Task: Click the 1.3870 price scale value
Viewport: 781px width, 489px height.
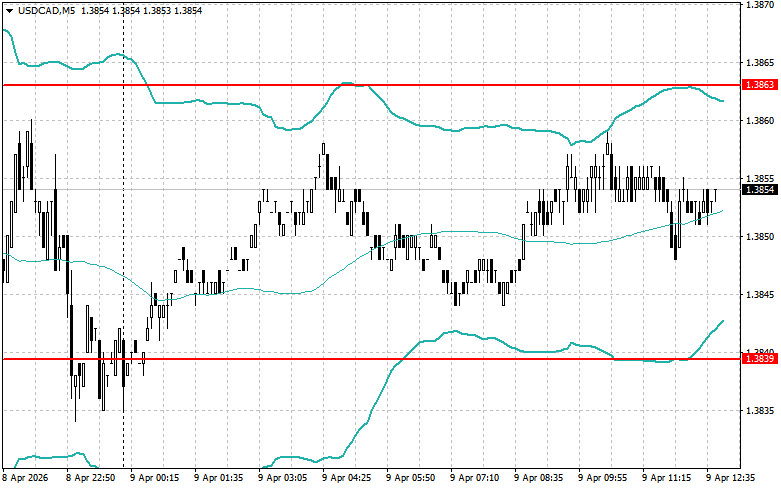Action: tap(760, 4)
